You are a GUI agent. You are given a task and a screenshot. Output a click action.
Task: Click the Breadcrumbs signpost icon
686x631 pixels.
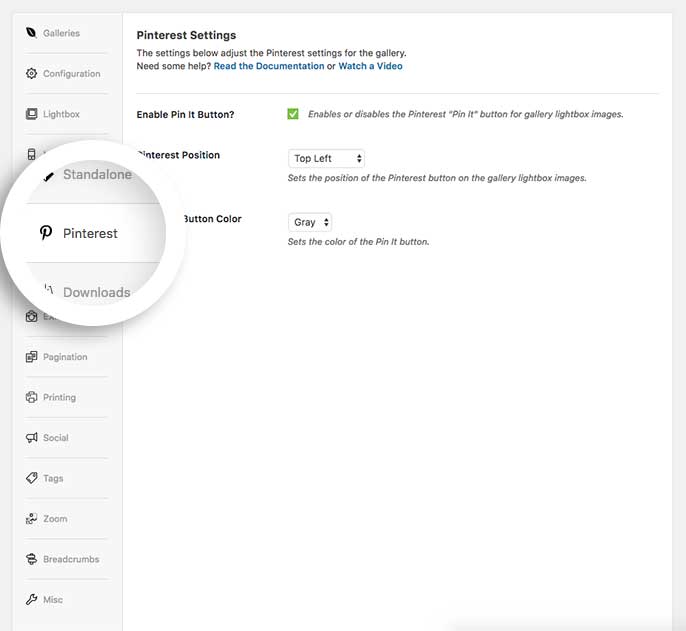[x=31, y=559]
